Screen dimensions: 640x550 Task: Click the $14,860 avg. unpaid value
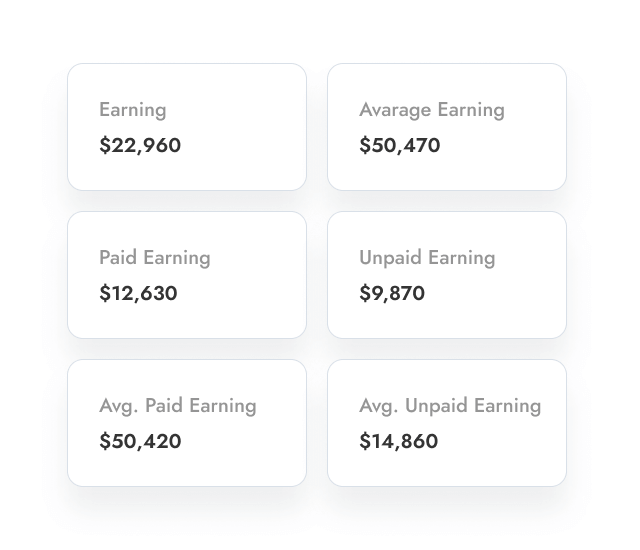(398, 441)
